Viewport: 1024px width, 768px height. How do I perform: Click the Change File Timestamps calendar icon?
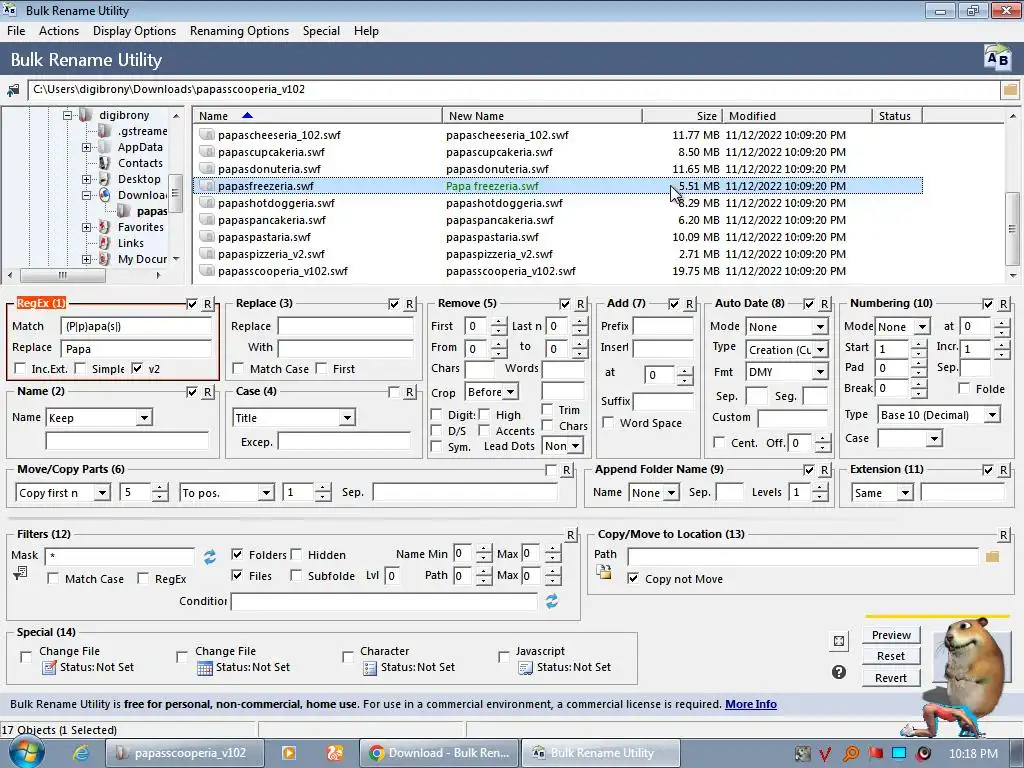click(205, 667)
